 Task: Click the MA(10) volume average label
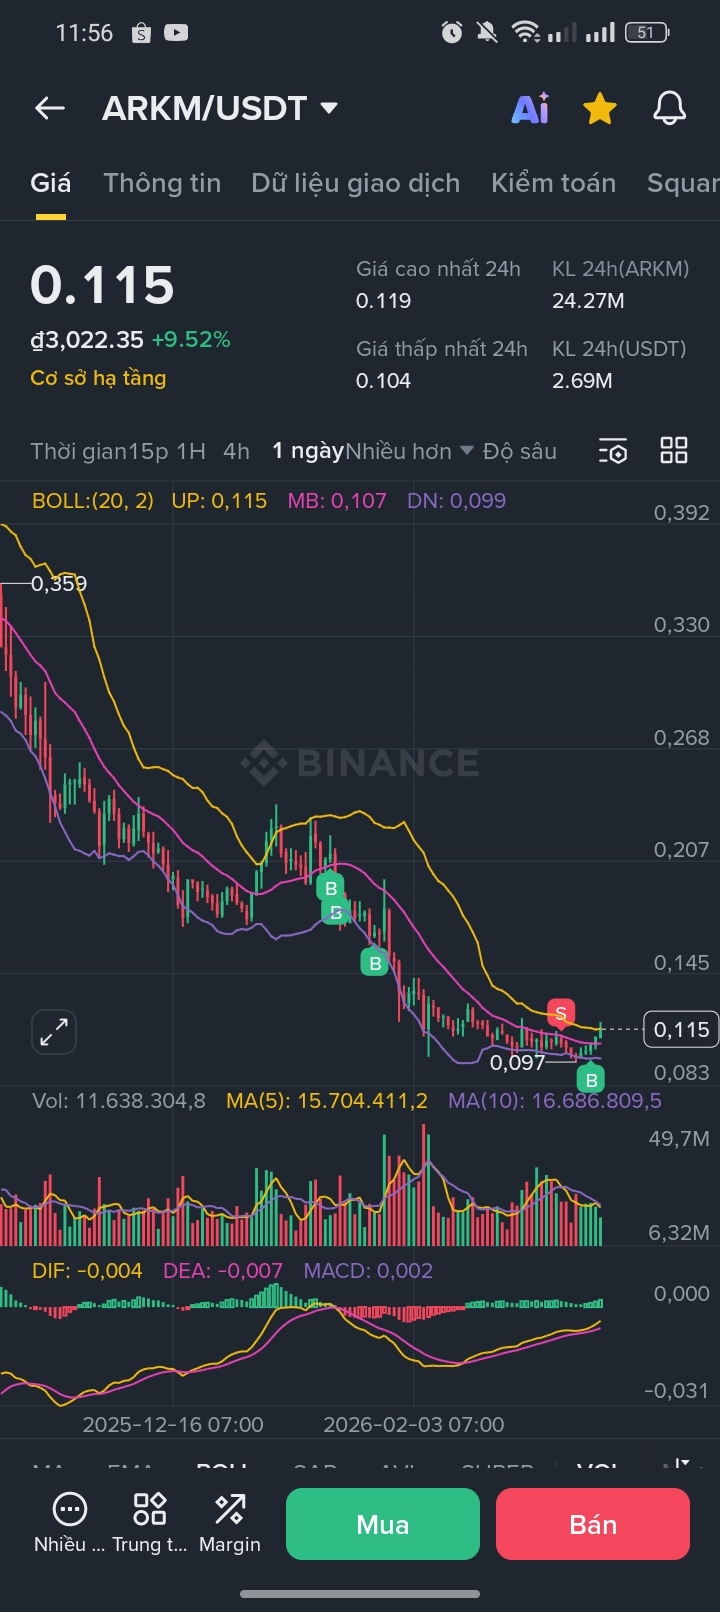pos(555,1101)
